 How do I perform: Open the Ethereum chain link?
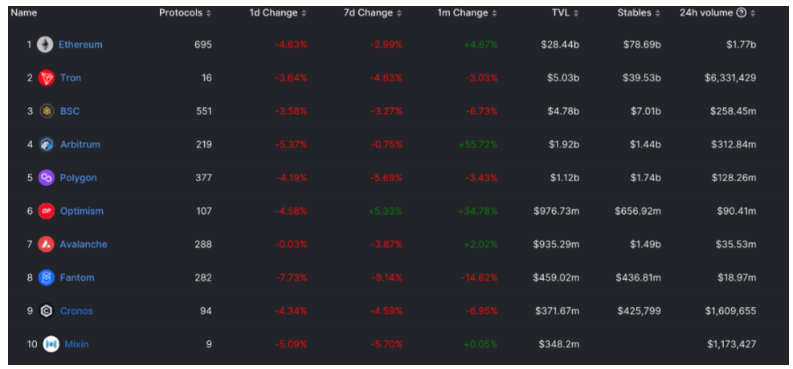[80, 44]
